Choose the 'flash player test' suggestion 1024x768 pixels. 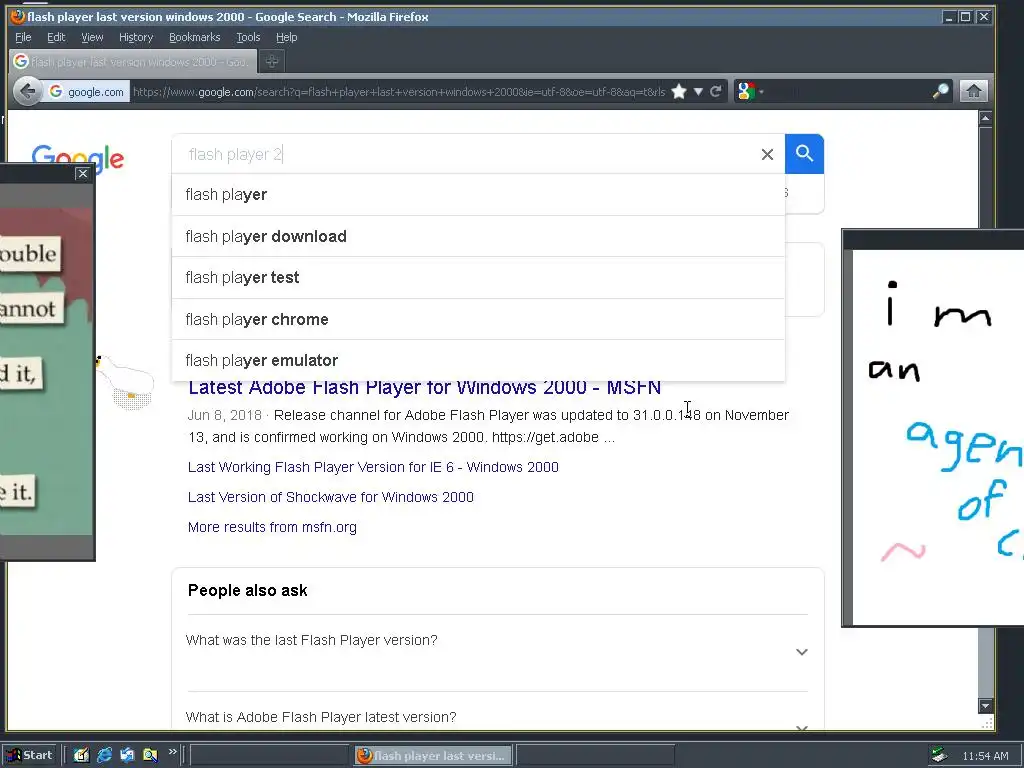[x=478, y=278]
